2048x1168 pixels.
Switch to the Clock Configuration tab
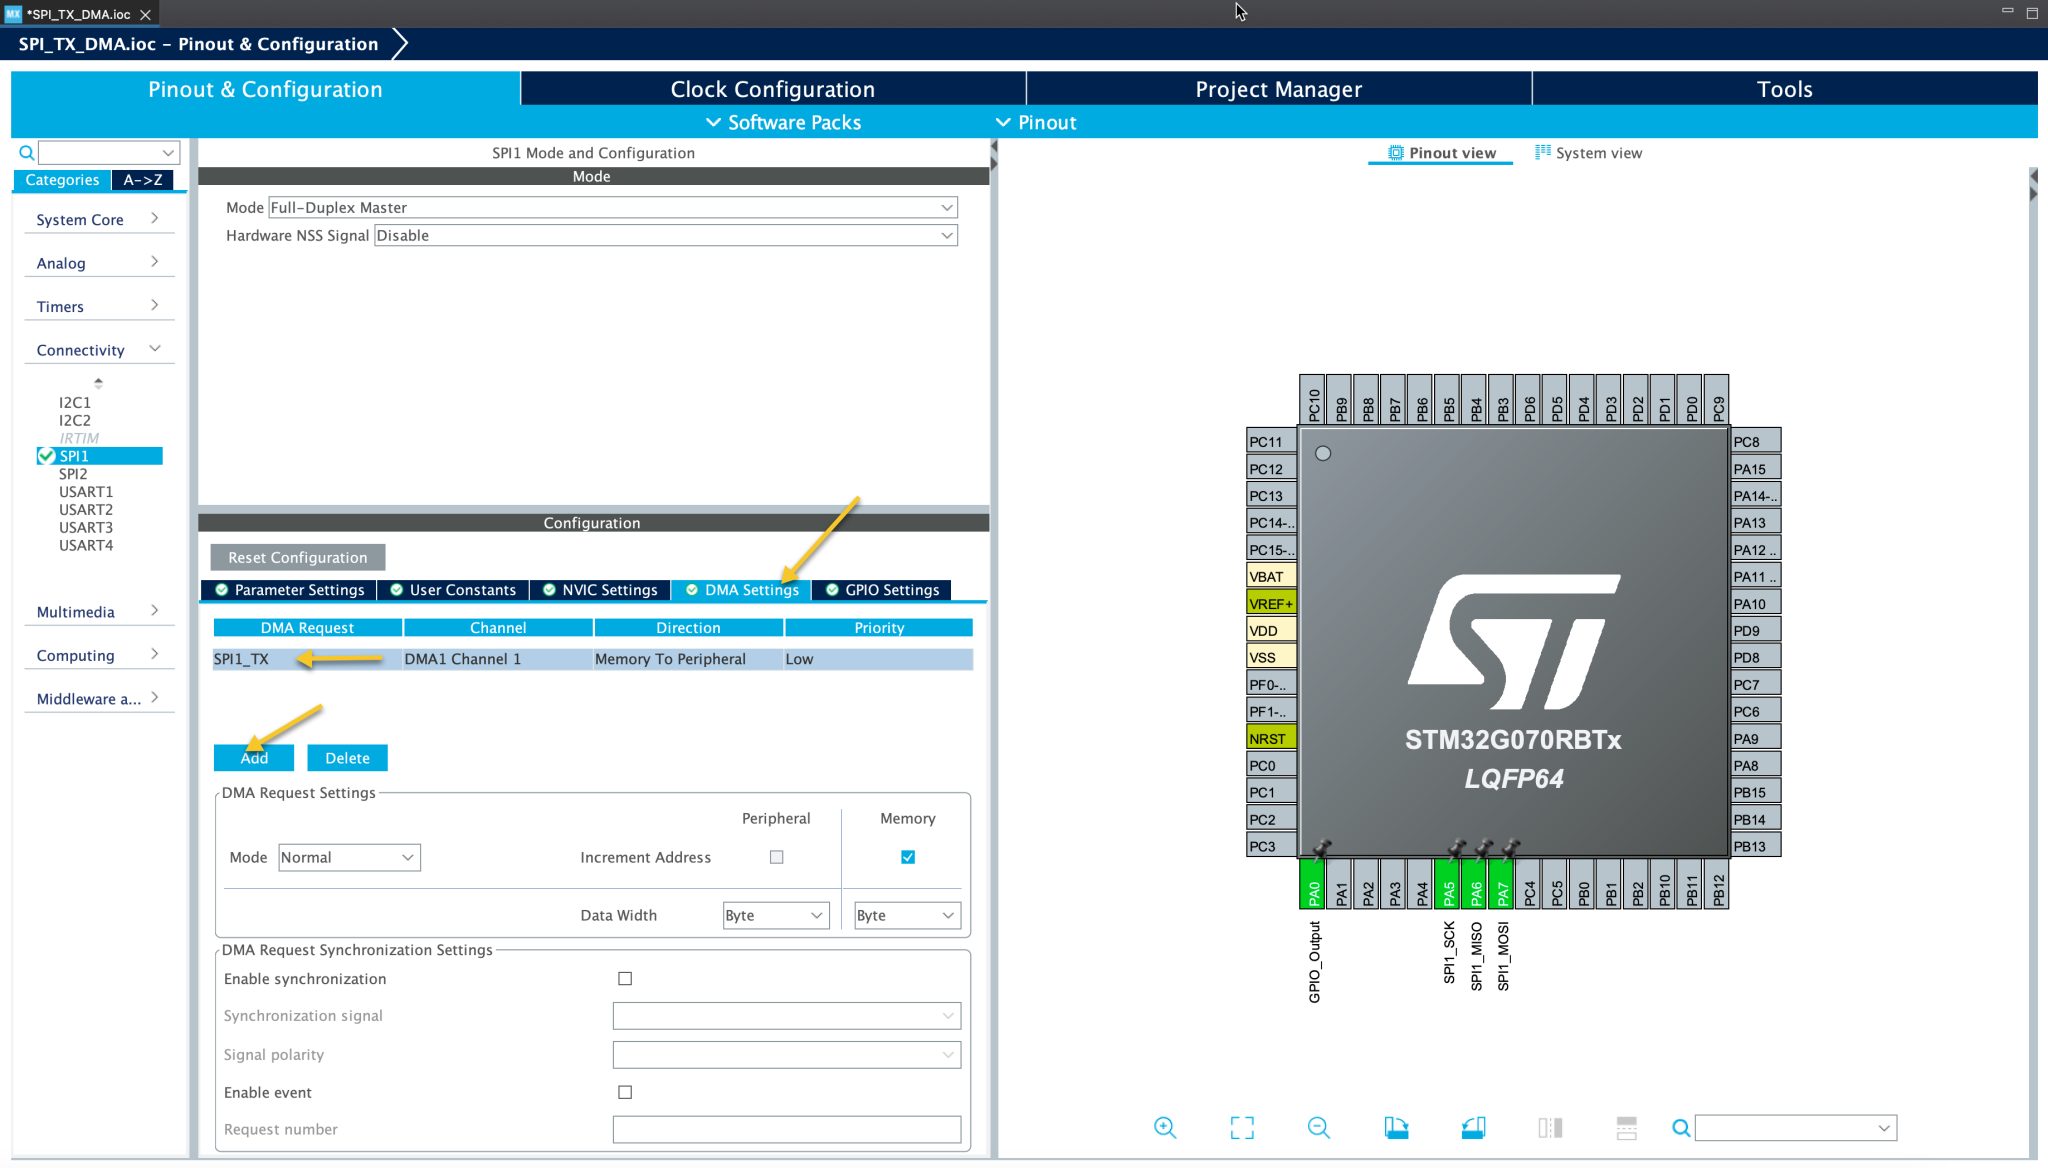click(x=772, y=89)
